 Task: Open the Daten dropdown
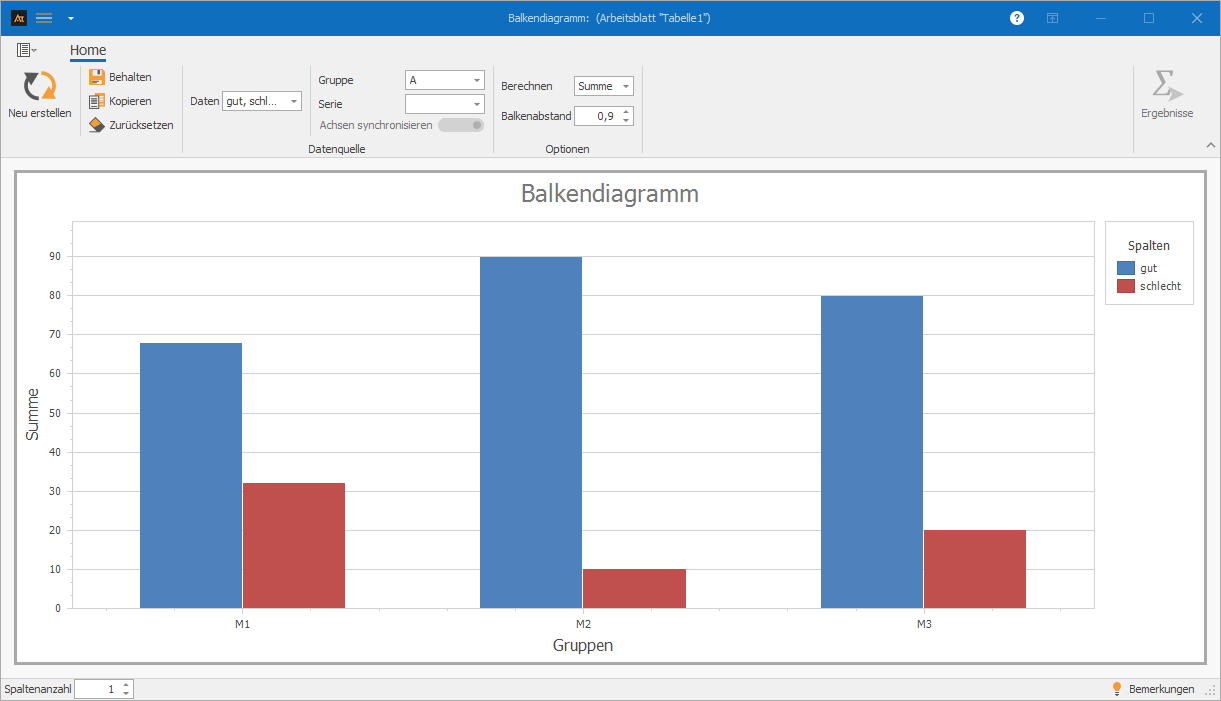(262, 101)
